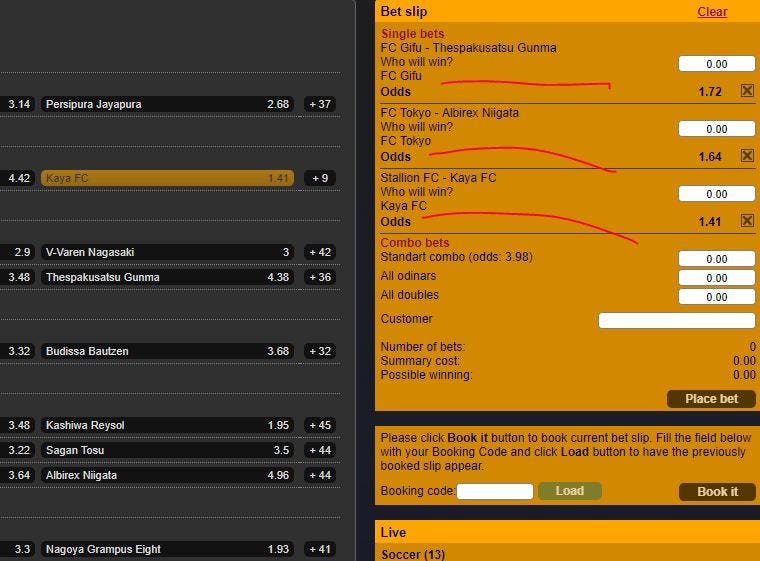Expand +37 more markets for Persipura Jayapura
This screenshot has height=561, width=760.
coord(320,104)
